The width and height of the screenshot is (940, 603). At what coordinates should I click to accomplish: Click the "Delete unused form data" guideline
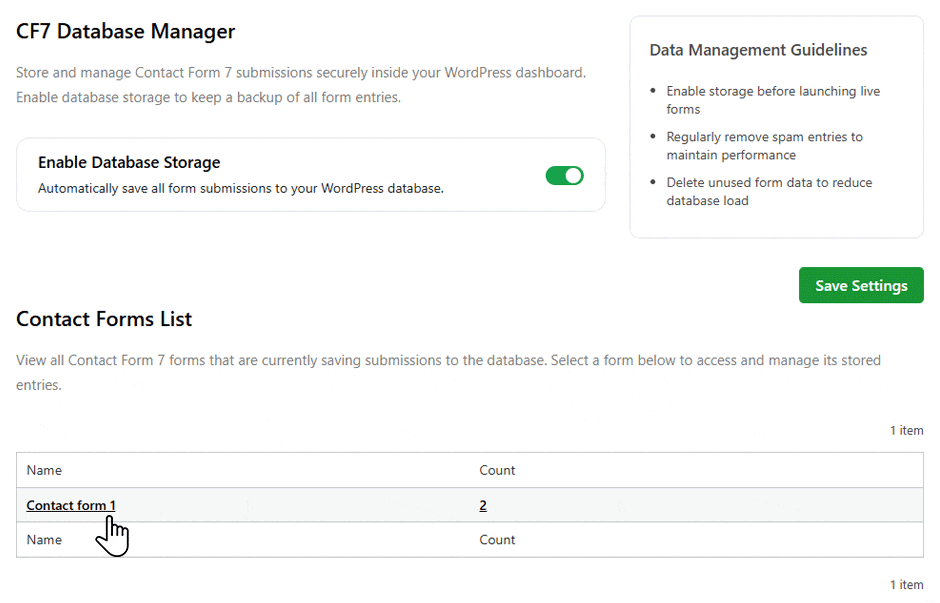click(x=769, y=191)
